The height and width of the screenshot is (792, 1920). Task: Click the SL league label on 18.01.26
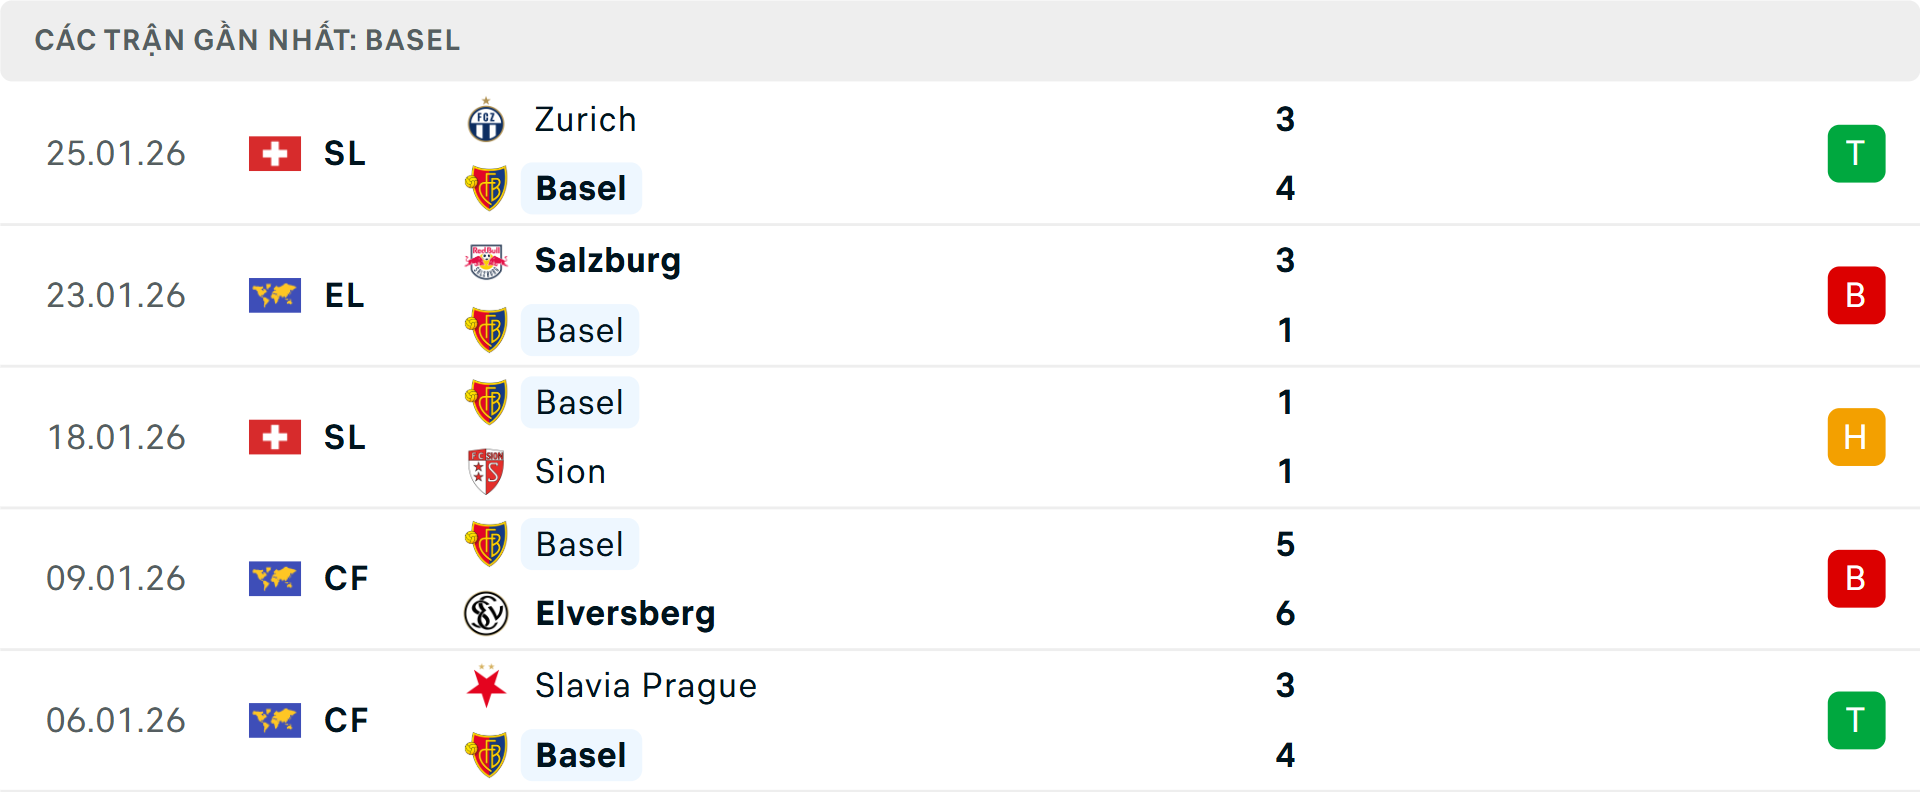[345, 437]
